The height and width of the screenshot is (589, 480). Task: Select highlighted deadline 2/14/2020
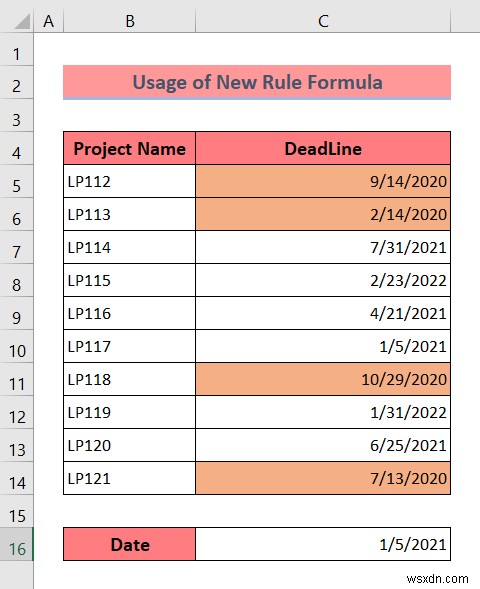point(323,214)
